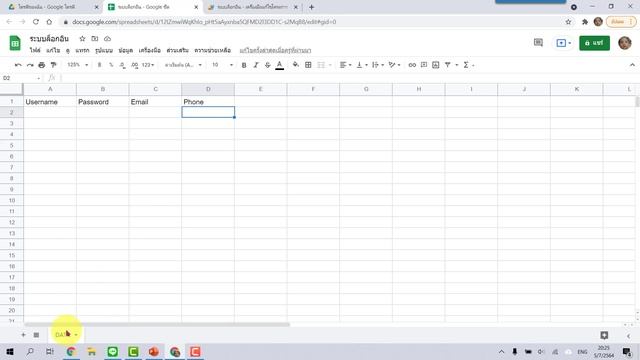Viewport: 640px width, 360px height.
Task: Open horizontal align dropdown
Action: click(x=345, y=65)
